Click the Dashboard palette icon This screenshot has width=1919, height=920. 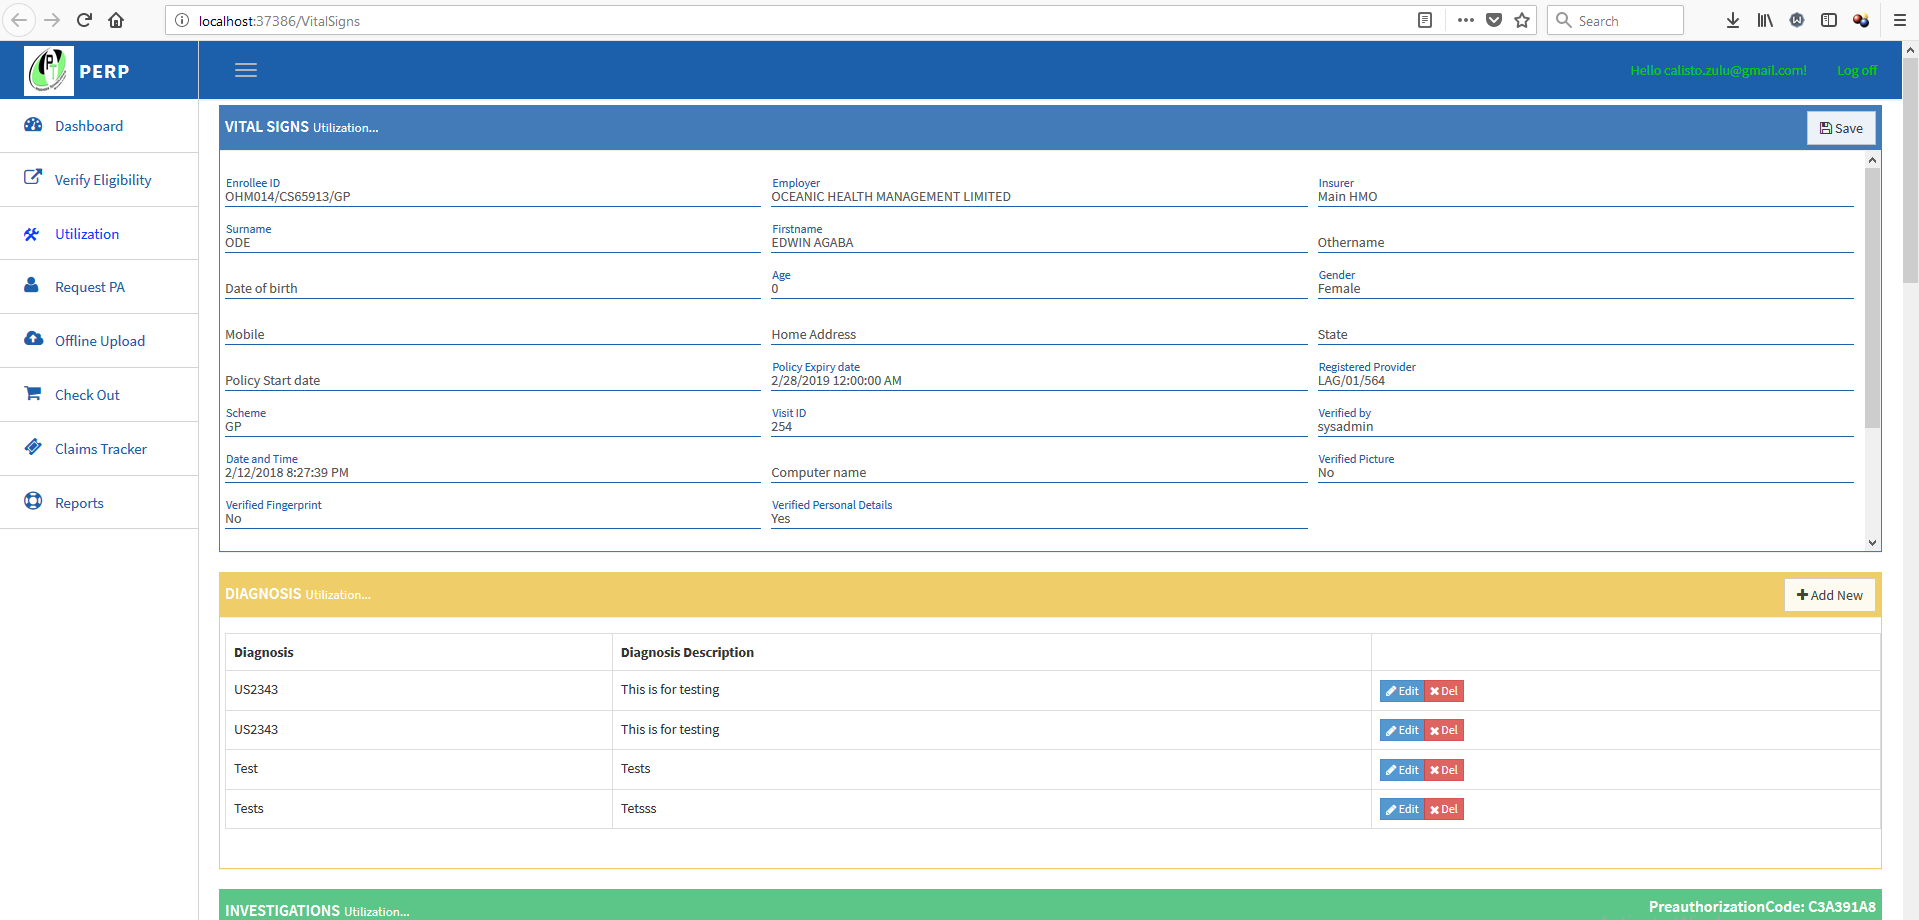tap(33, 125)
